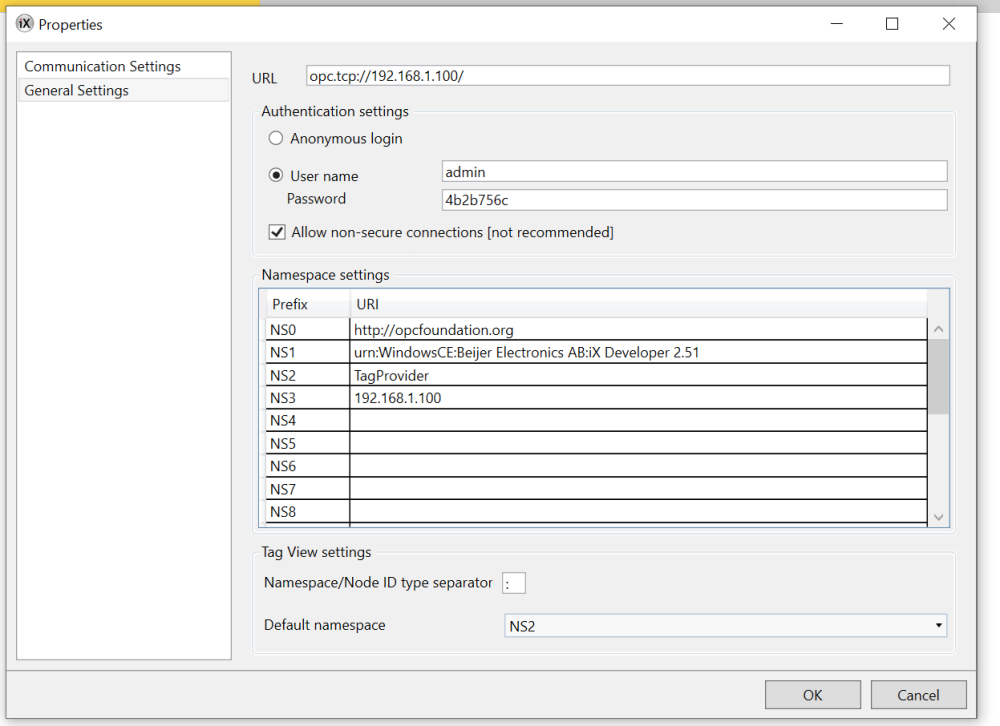Focus the Password text field
The image size is (1000, 726).
click(x=695, y=200)
